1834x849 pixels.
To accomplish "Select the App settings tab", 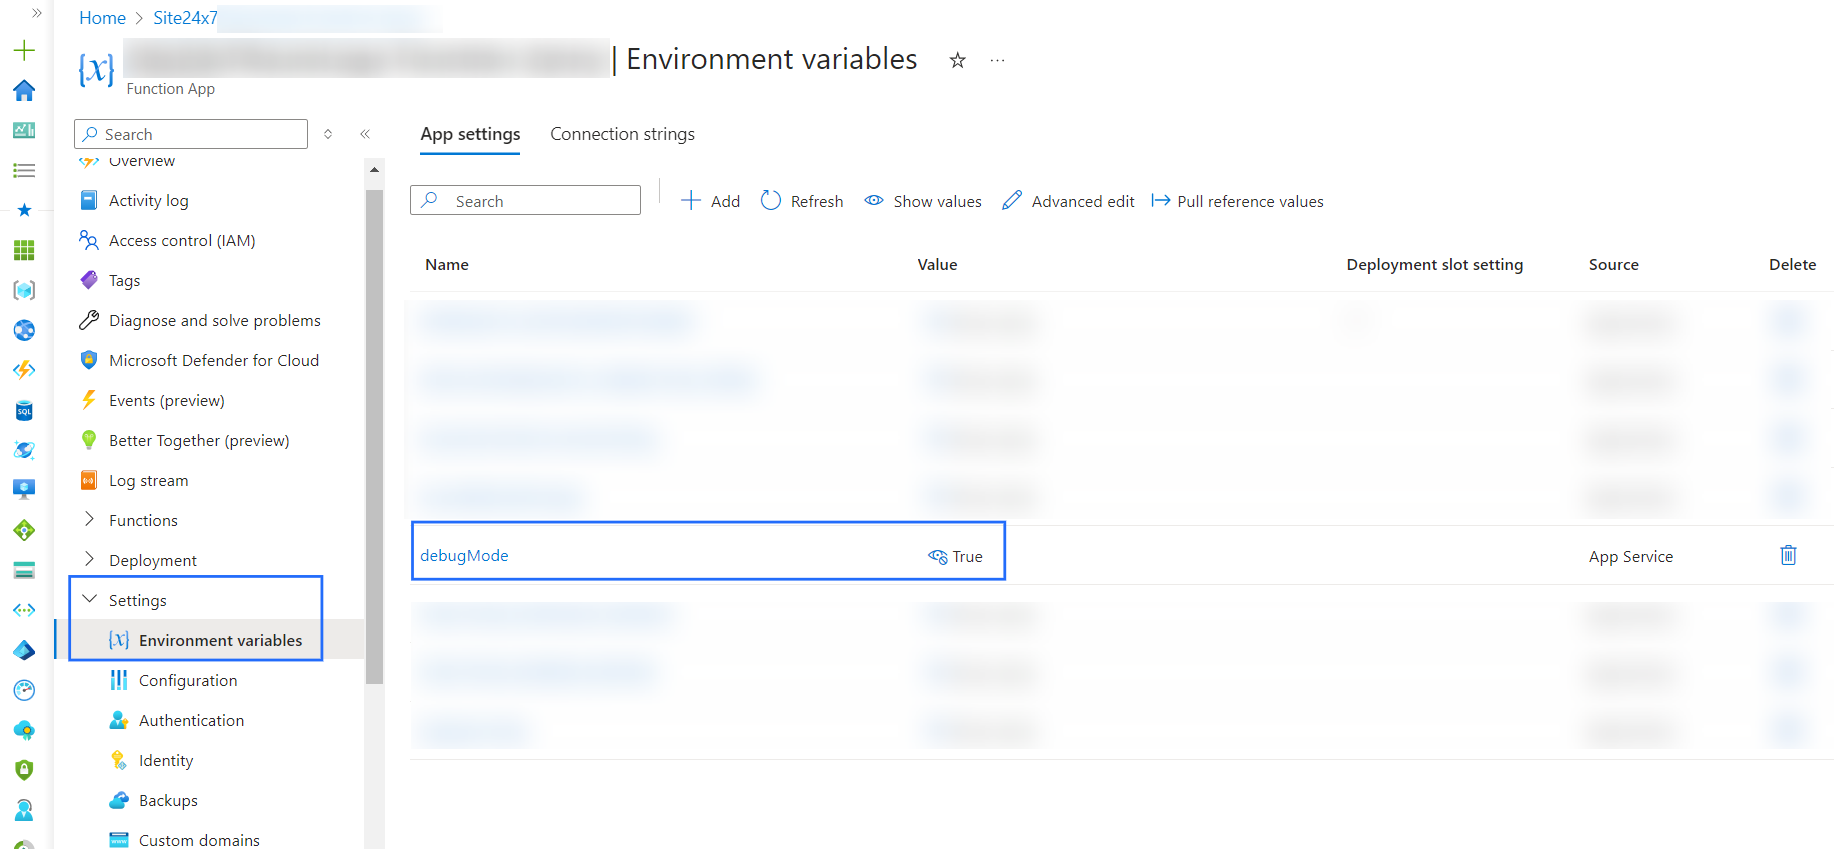I will pyautogui.click(x=470, y=134).
